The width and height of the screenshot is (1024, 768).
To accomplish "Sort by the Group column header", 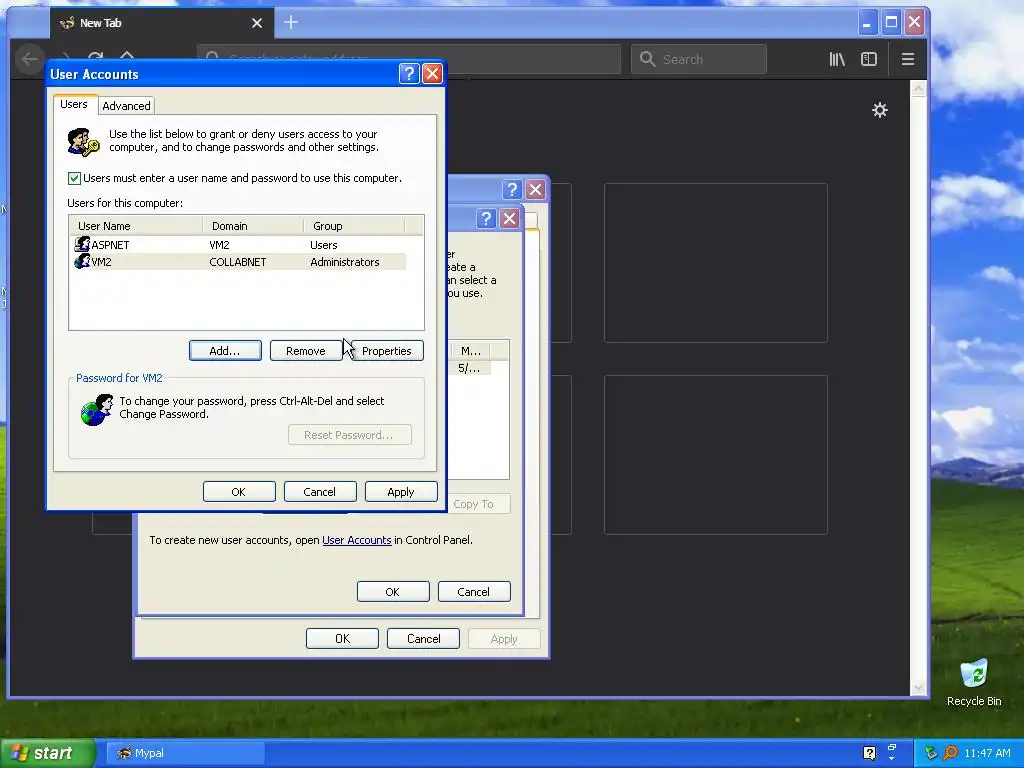I will coord(354,226).
